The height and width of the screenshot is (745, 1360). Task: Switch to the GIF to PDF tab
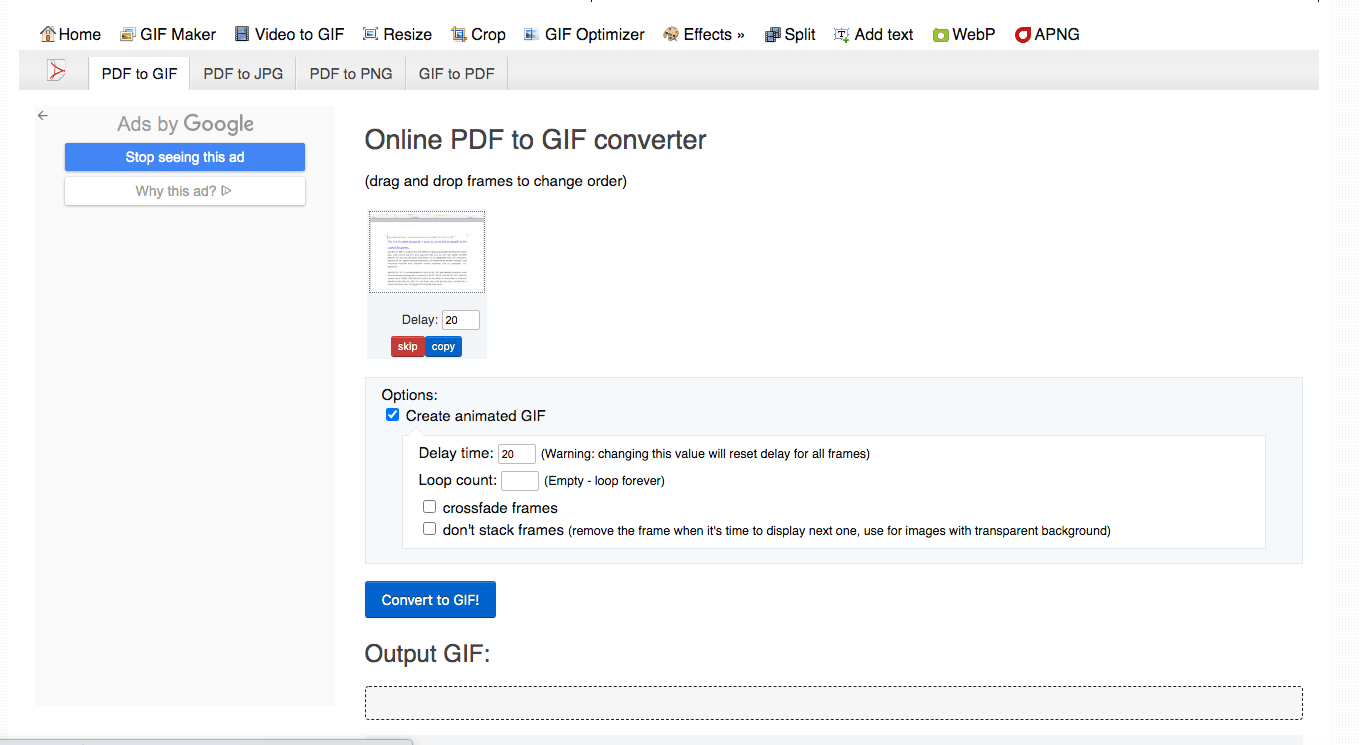456,74
